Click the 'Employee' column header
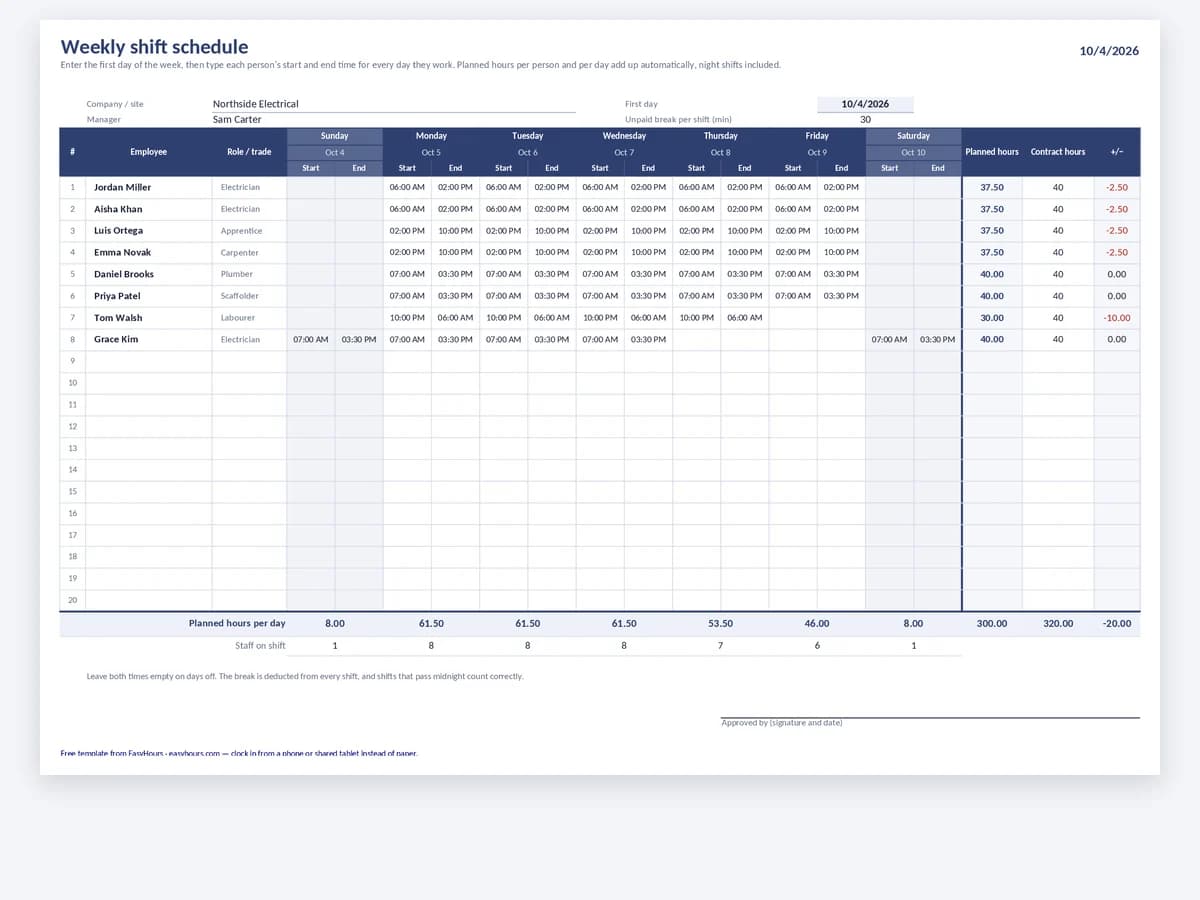This screenshot has height=900, width=1200. click(149, 152)
